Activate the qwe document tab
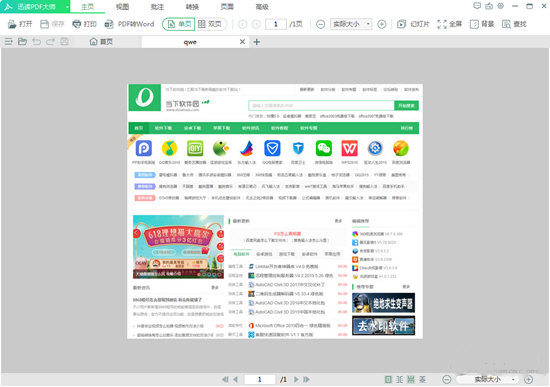Screen dimensions: 550x387 click(190, 42)
